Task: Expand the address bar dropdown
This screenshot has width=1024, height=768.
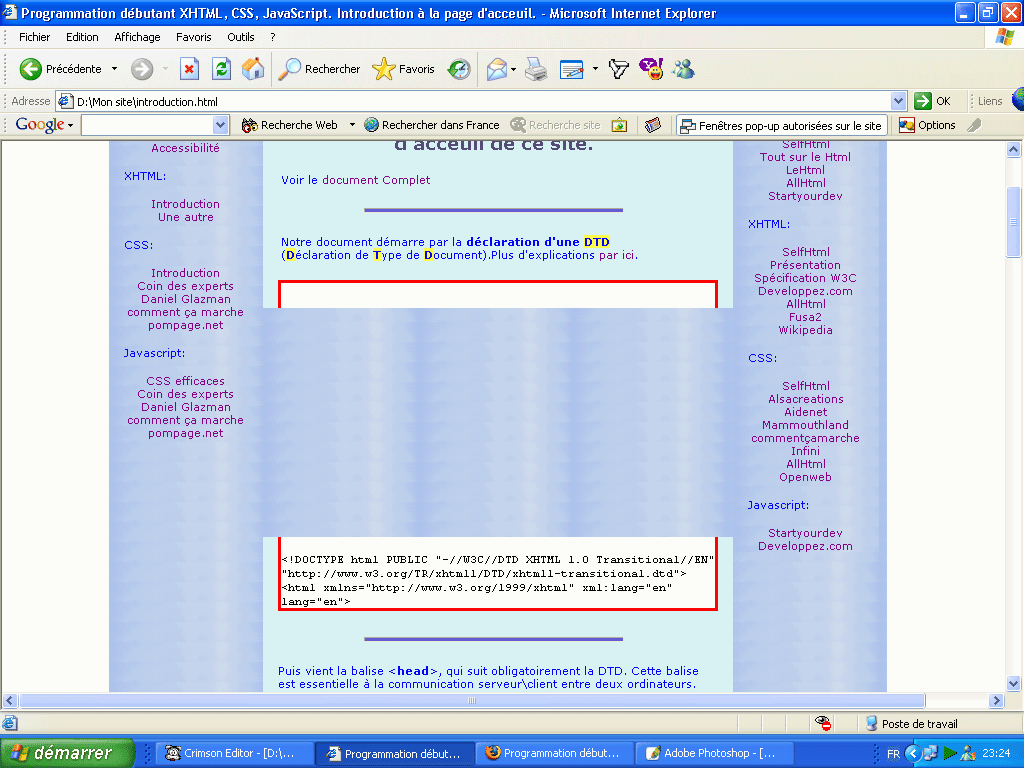Action: 898,101
